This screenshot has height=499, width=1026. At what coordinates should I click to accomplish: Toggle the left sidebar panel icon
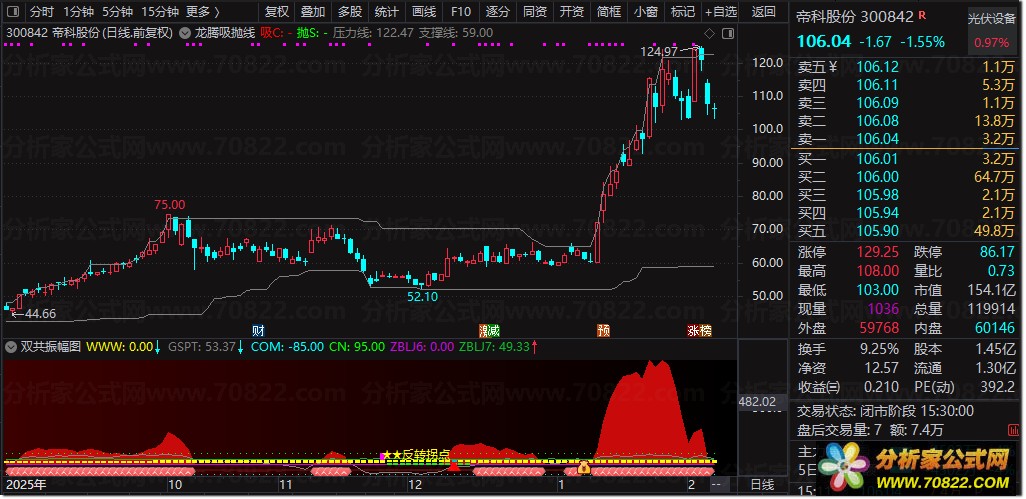pyautogui.click(x=12, y=11)
